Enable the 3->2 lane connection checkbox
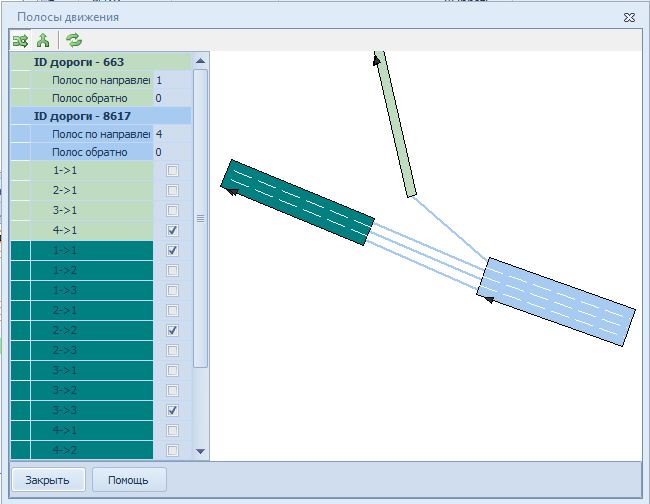 [172, 390]
